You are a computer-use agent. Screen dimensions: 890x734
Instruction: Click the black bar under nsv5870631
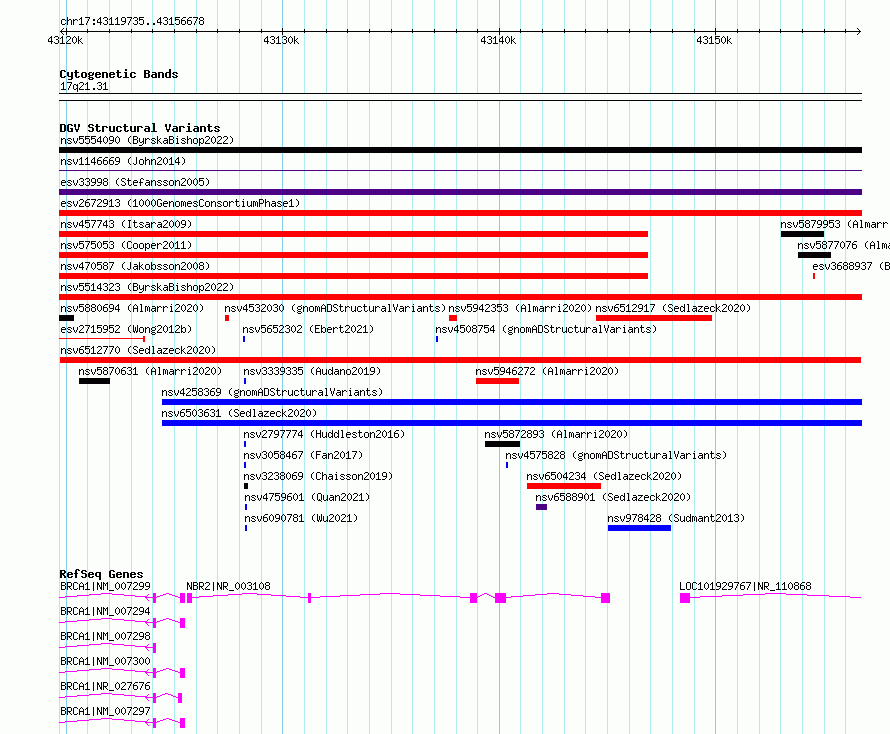pos(94,381)
